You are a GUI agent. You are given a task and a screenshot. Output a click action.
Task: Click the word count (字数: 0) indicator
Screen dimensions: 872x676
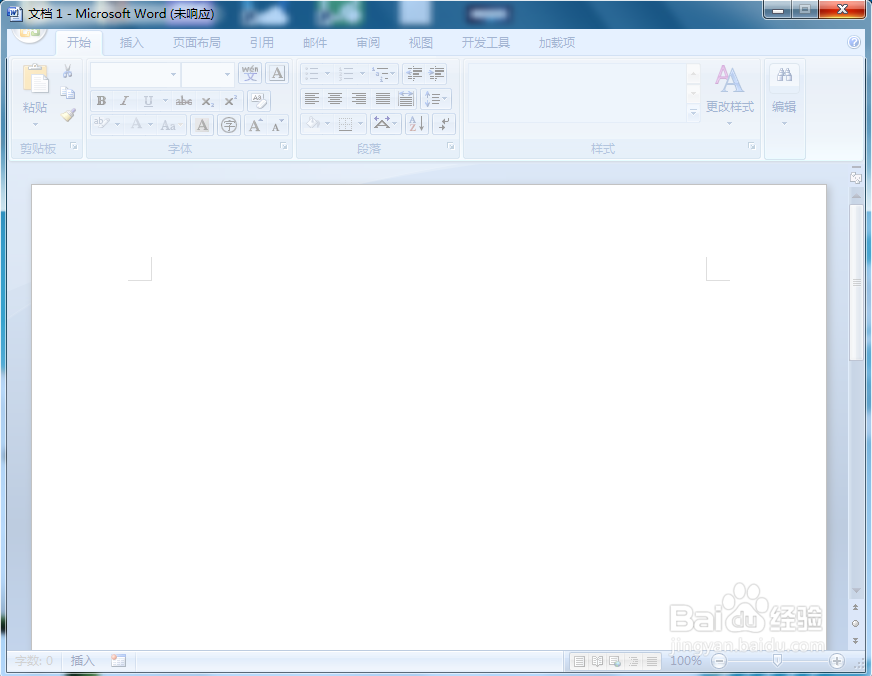[34, 660]
